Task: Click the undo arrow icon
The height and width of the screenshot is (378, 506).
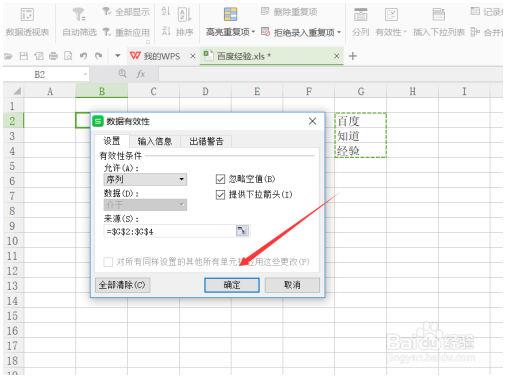Action: point(83,56)
